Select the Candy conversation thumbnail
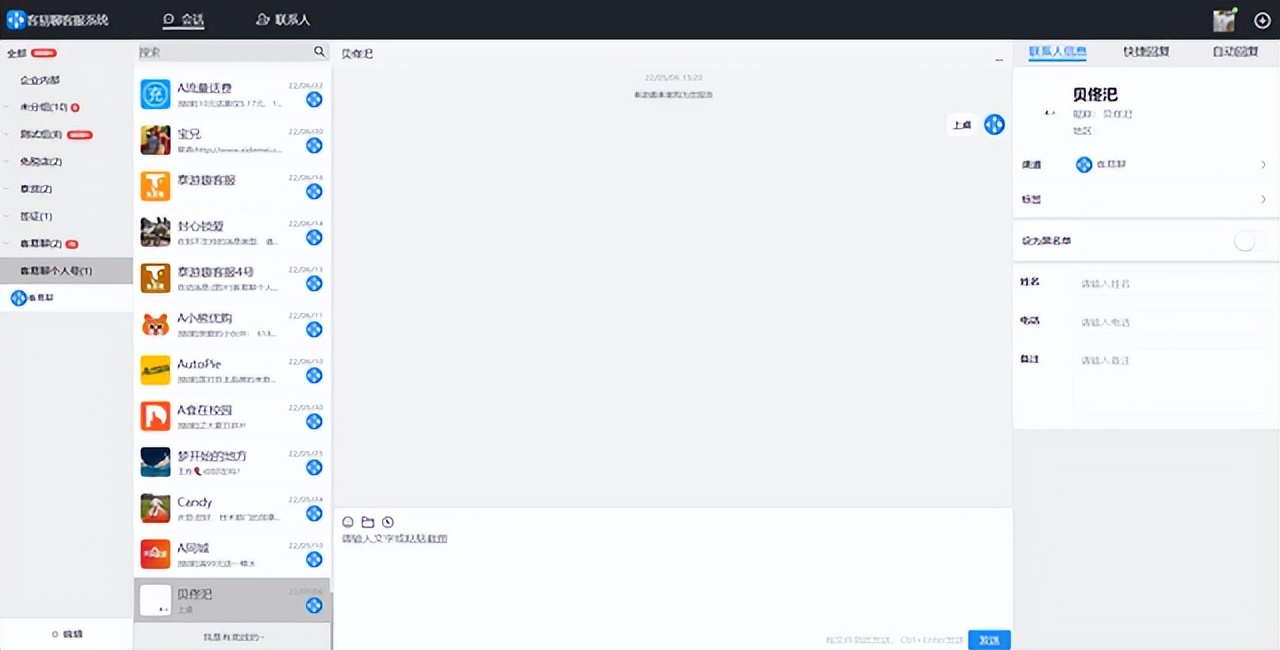Viewport: 1280px width, 650px height. pyautogui.click(x=155, y=508)
